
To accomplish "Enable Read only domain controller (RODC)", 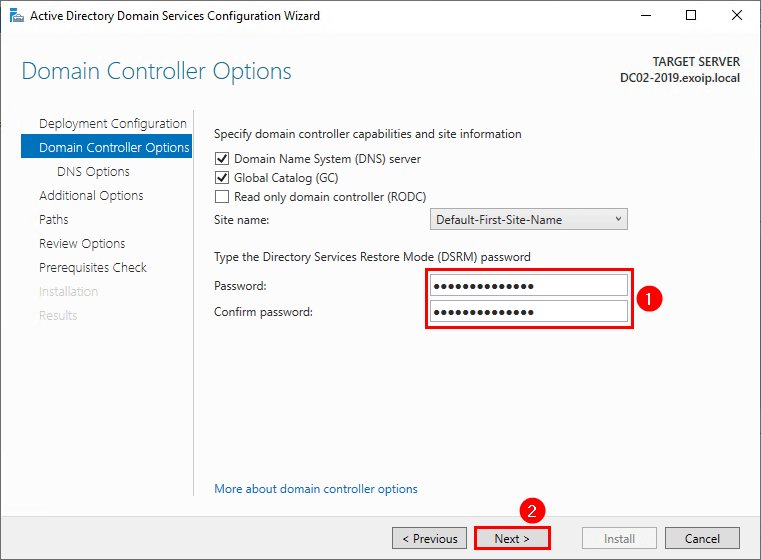I will pyautogui.click(x=222, y=197).
